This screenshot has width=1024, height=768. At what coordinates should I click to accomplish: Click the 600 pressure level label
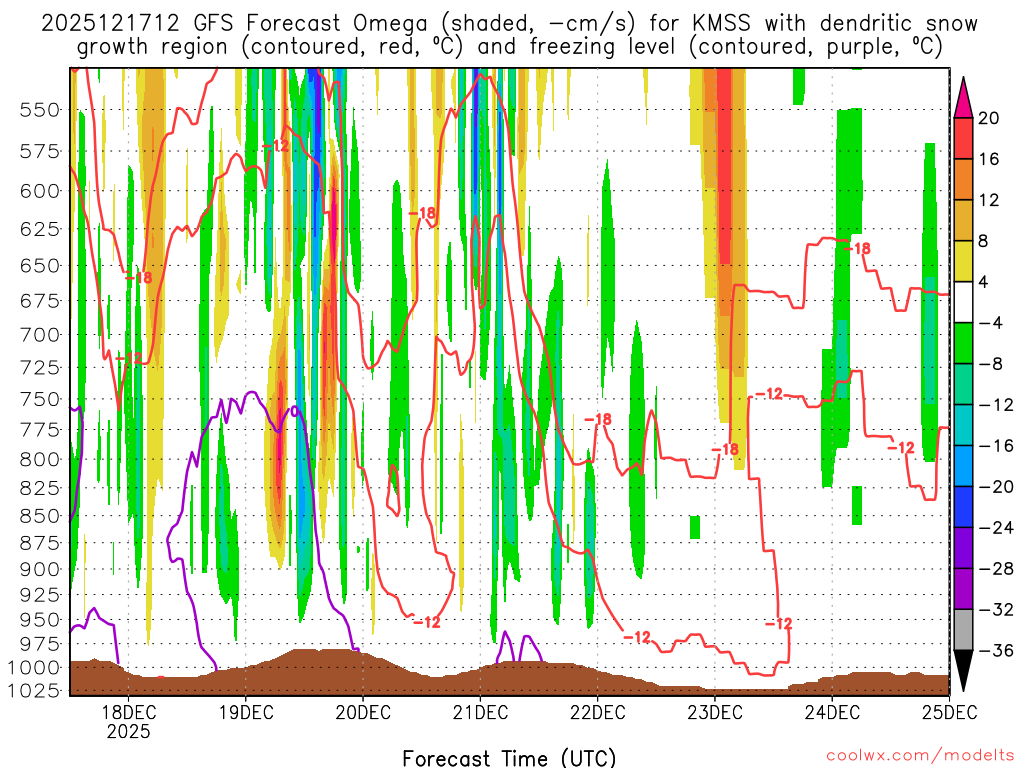click(x=40, y=191)
